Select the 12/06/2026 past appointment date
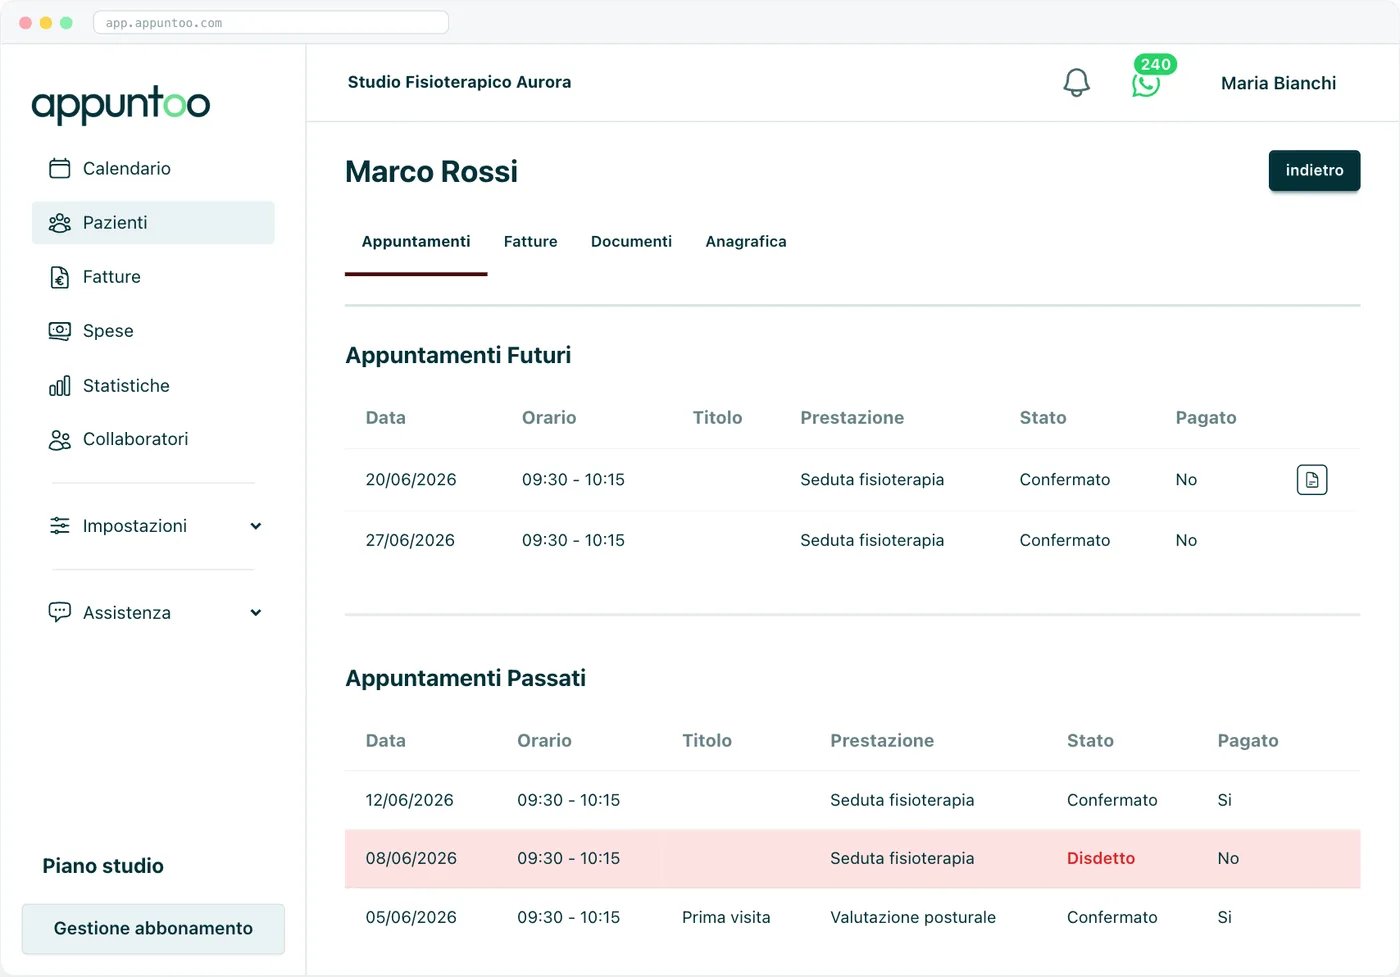This screenshot has height=977, width=1400. [x=409, y=800]
